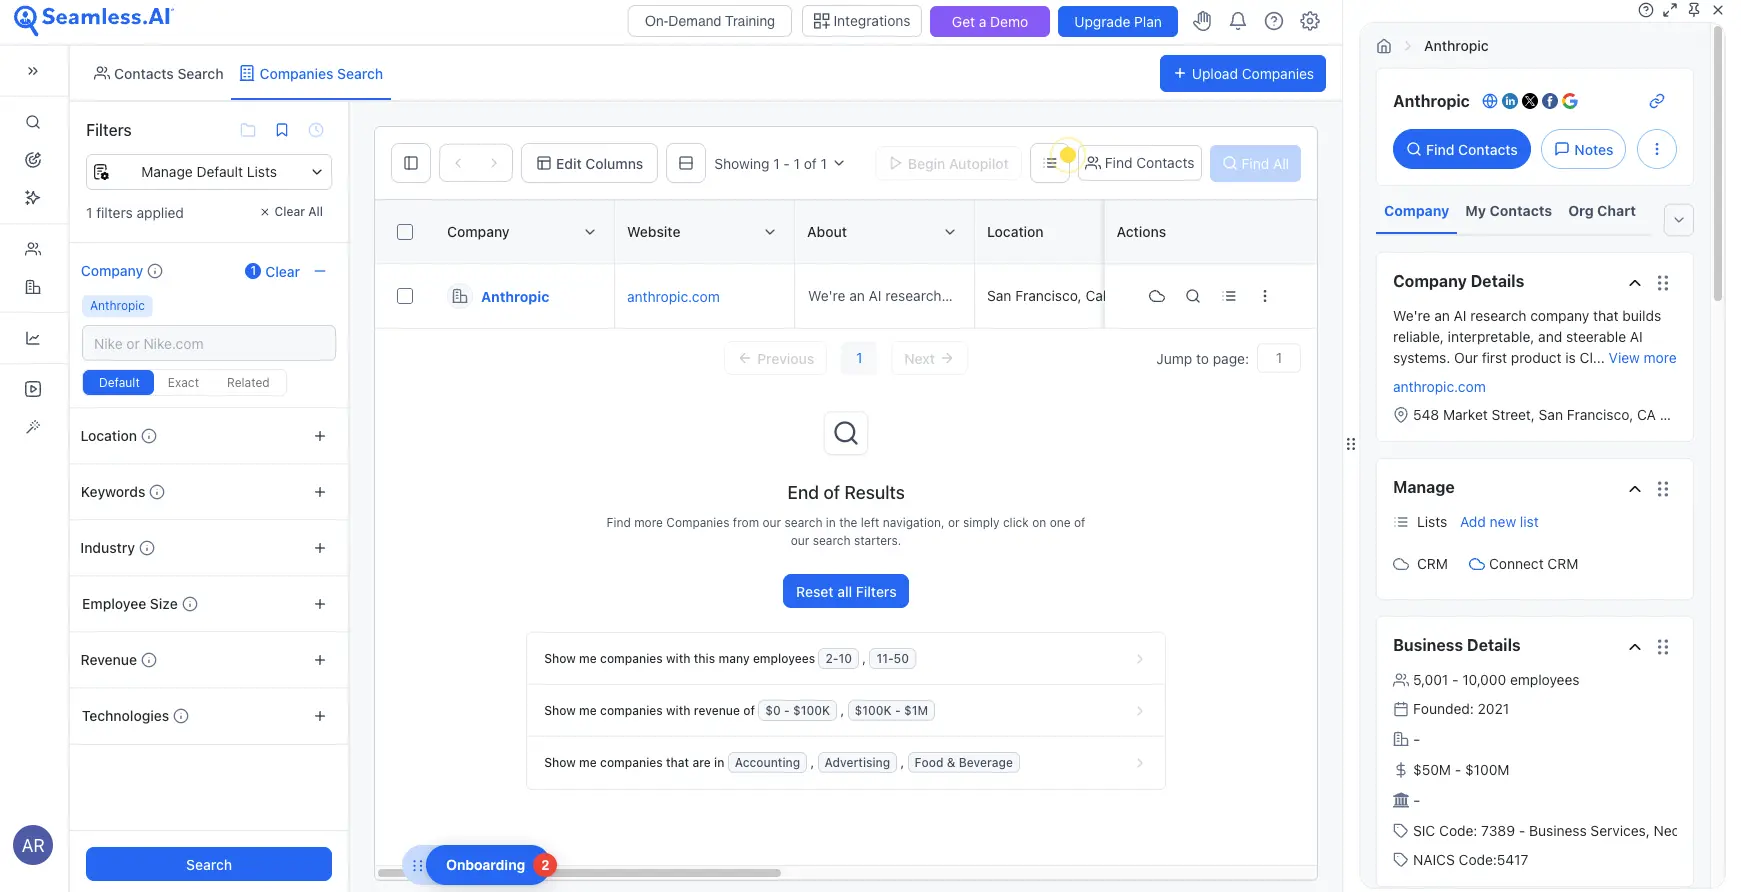Click Add new list link

pos(1499,522)
